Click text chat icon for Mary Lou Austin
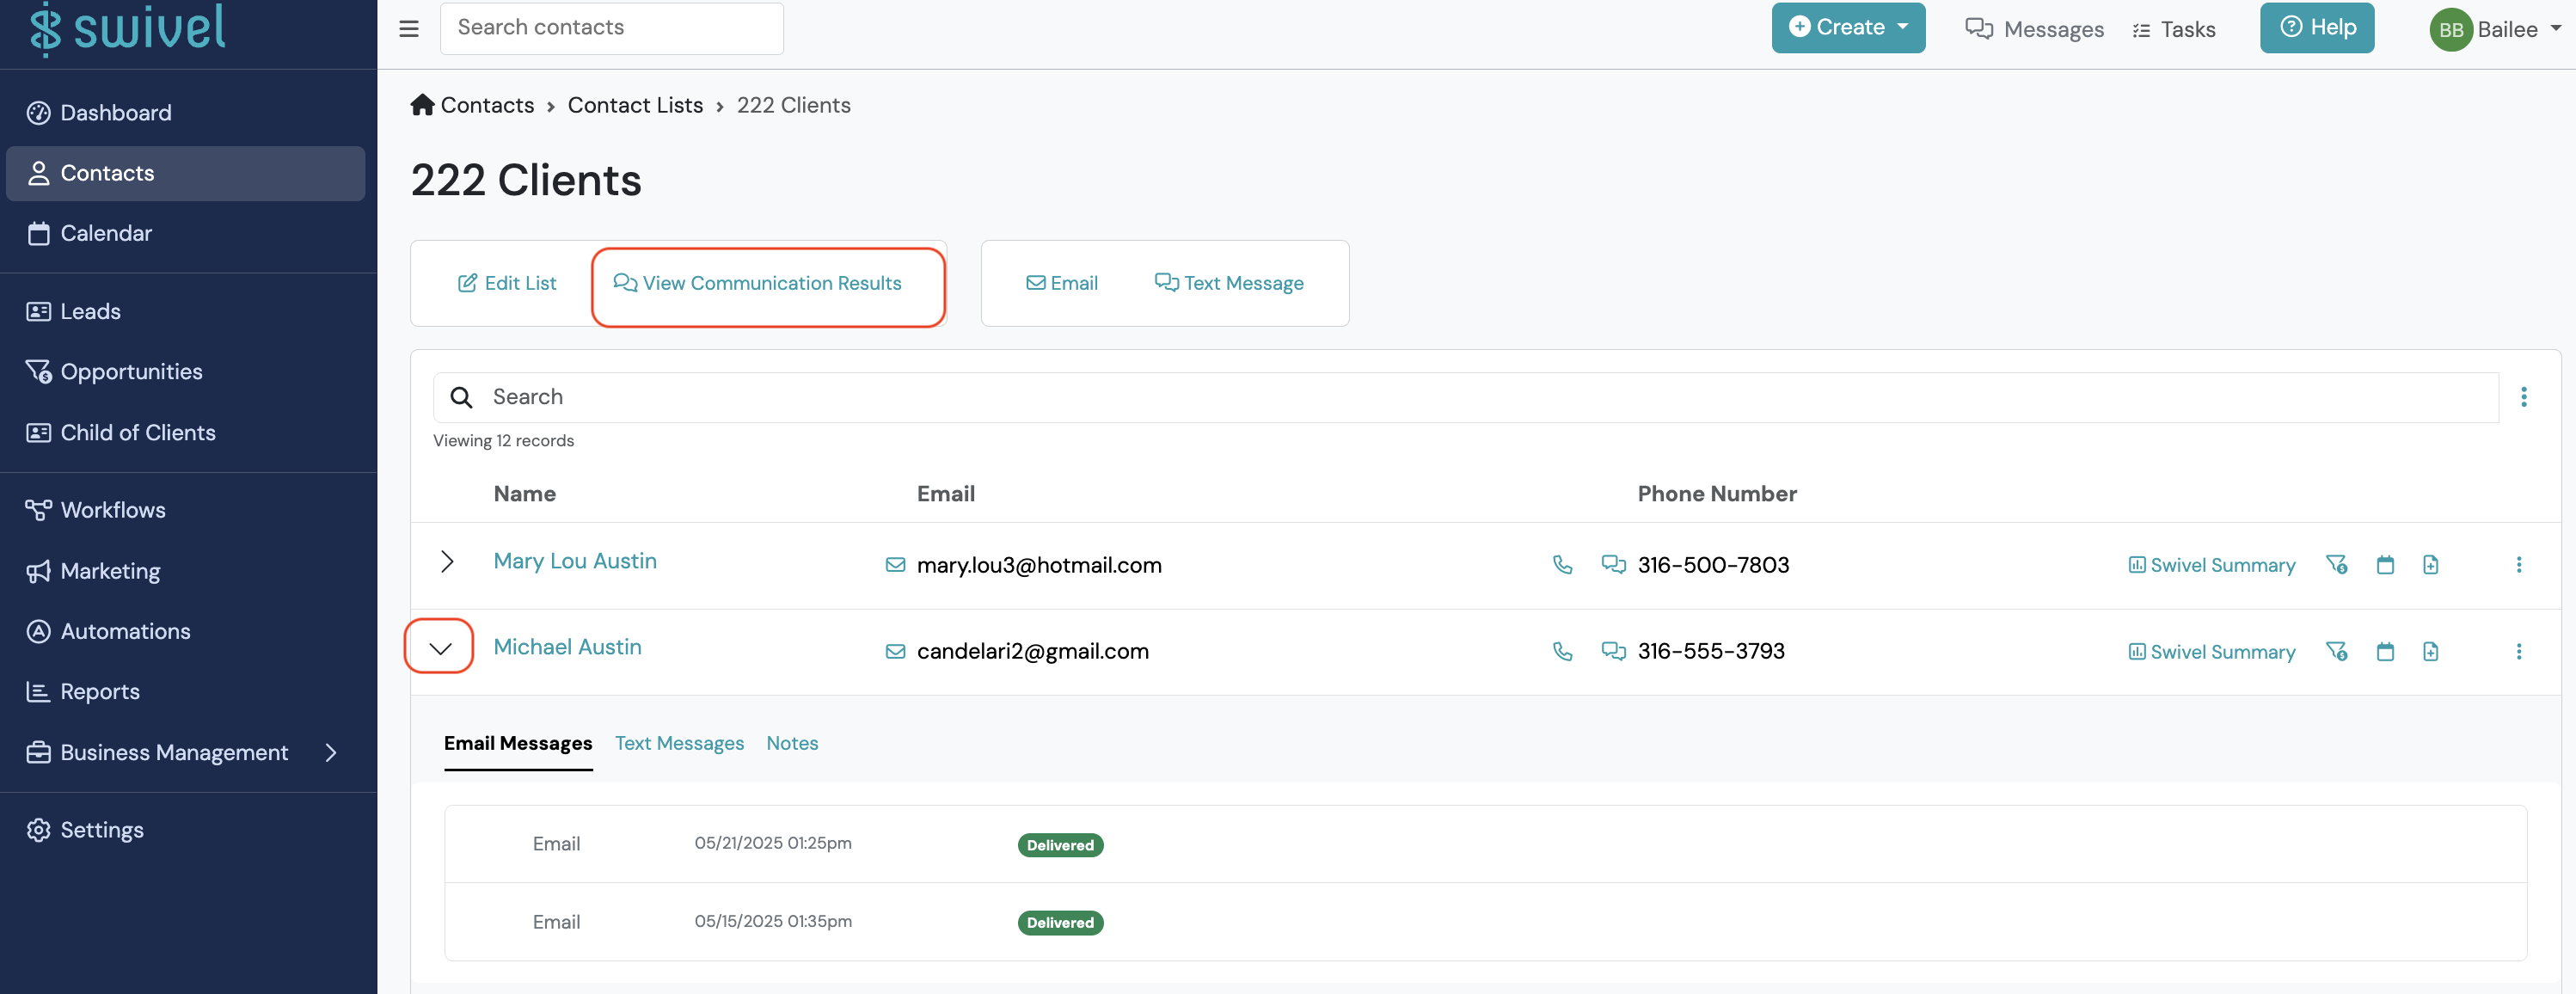 [1613, 565]
